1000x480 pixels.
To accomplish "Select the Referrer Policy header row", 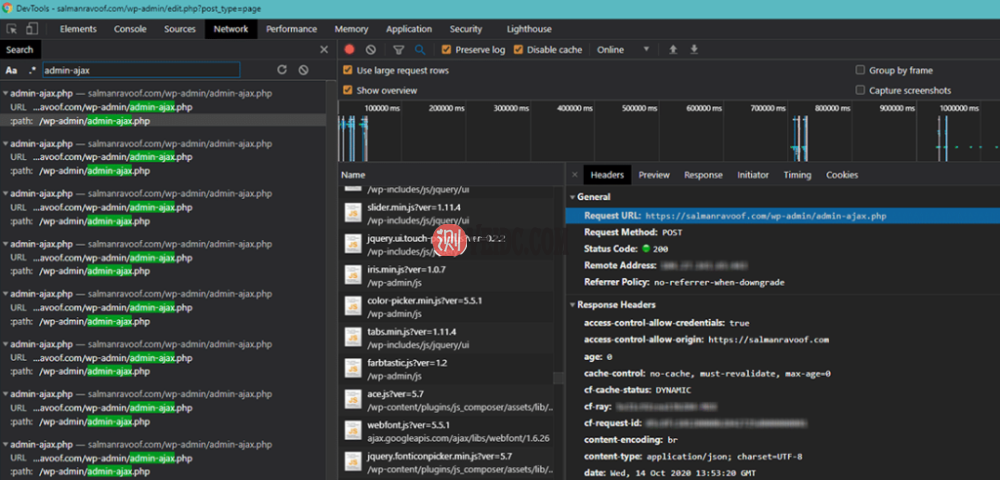I will [782, 282].
